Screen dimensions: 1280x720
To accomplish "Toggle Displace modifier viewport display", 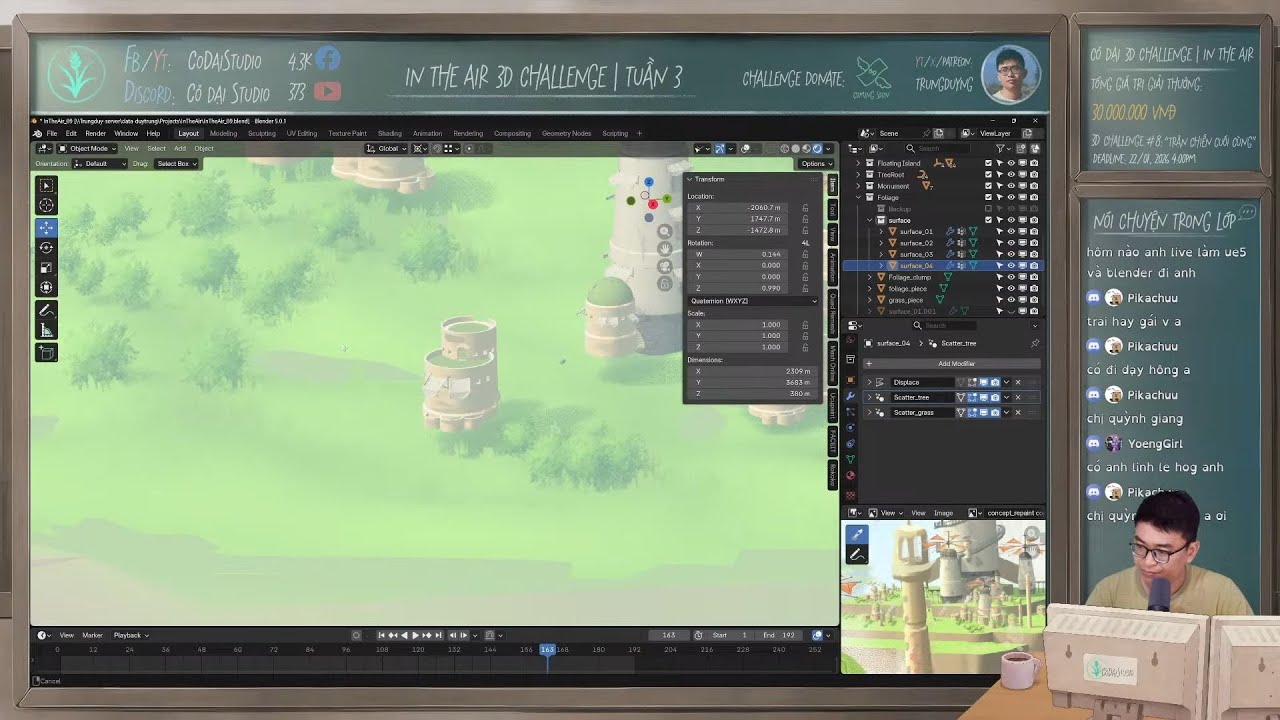I will pos(983,382).
